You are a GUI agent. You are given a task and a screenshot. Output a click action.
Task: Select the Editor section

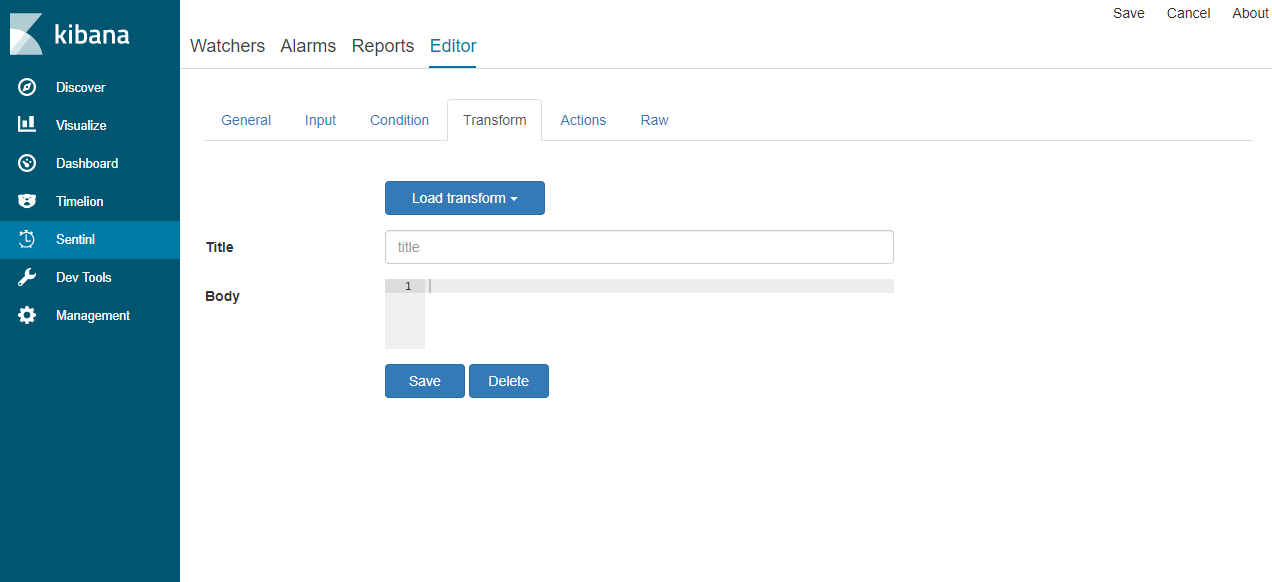453,46
